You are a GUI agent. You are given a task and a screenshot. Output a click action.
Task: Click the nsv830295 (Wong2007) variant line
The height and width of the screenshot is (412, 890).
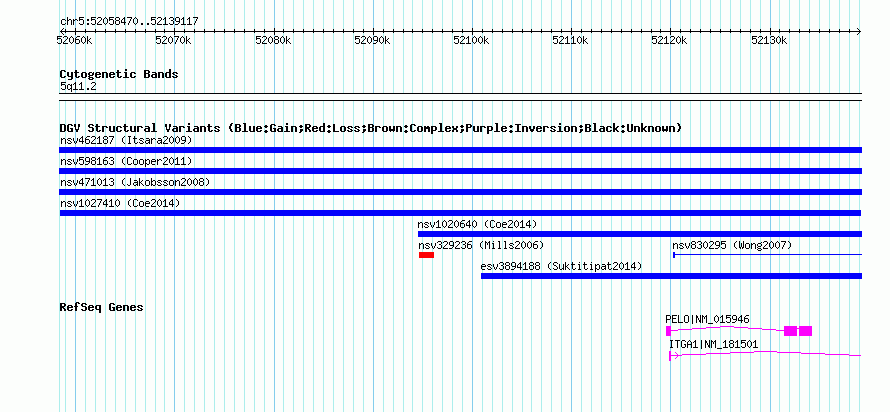pos(767,255)
